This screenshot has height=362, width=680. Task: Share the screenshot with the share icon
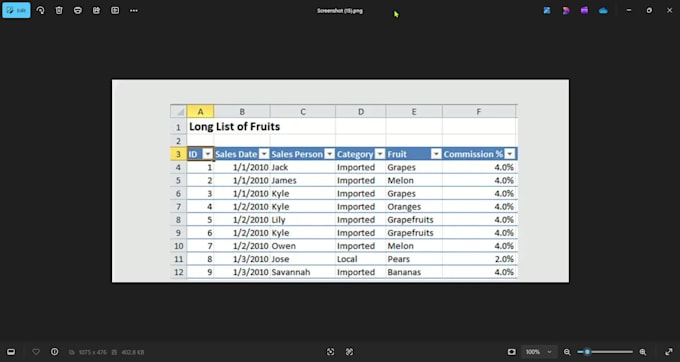pos(96,10)
